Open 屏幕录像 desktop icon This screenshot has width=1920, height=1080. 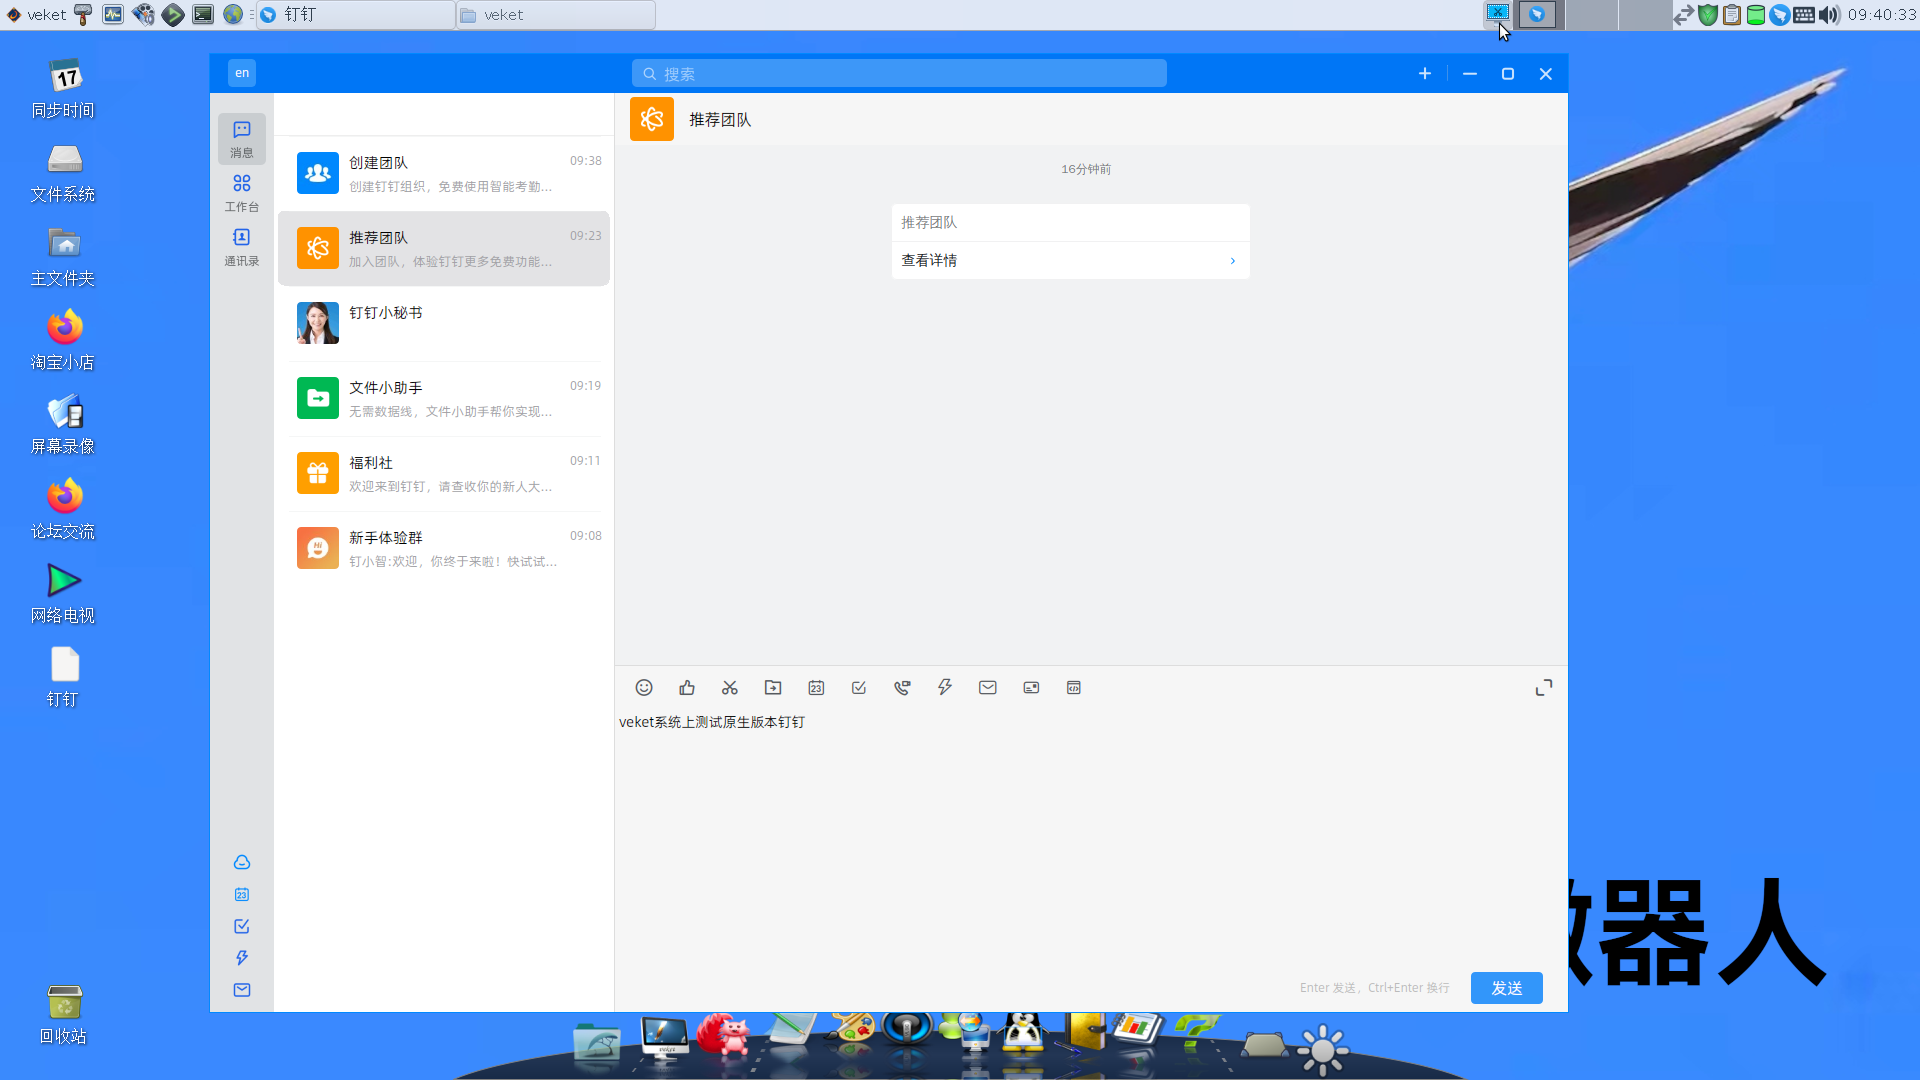pyautogui.click(x=63, y=425)
